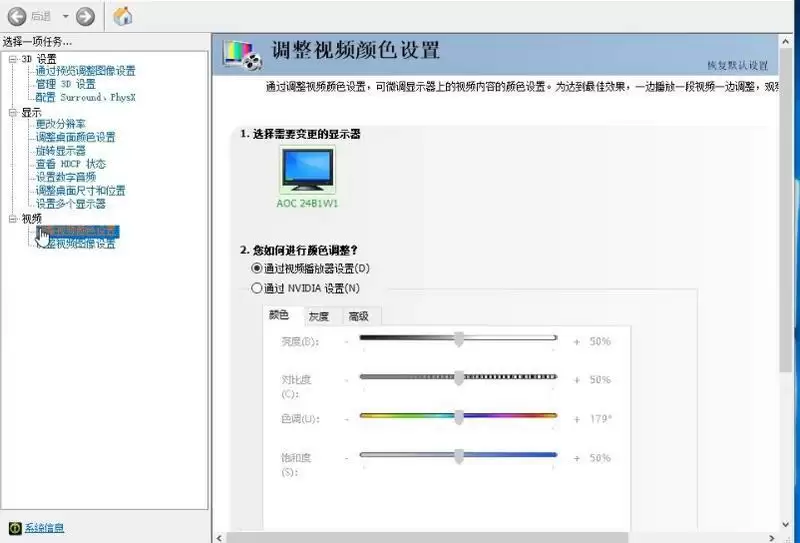The image size is (800, 543).
Task: Click the 1. 选择需要变更的显示器 heading
Action: coord(300,134)
